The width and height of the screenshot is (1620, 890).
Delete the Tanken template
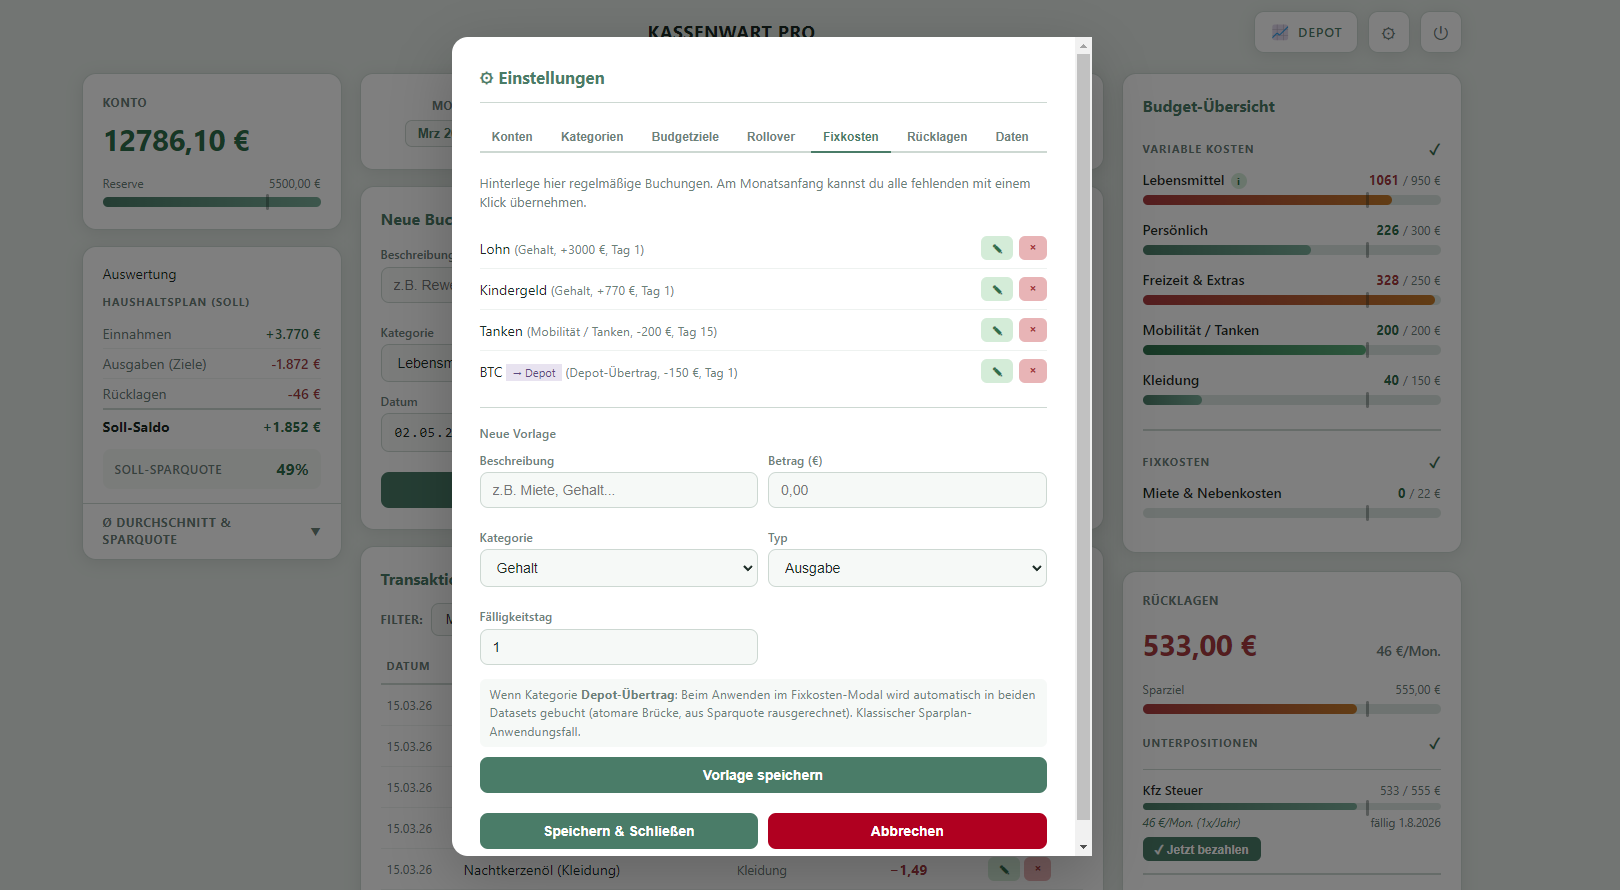click(1033, 330)
